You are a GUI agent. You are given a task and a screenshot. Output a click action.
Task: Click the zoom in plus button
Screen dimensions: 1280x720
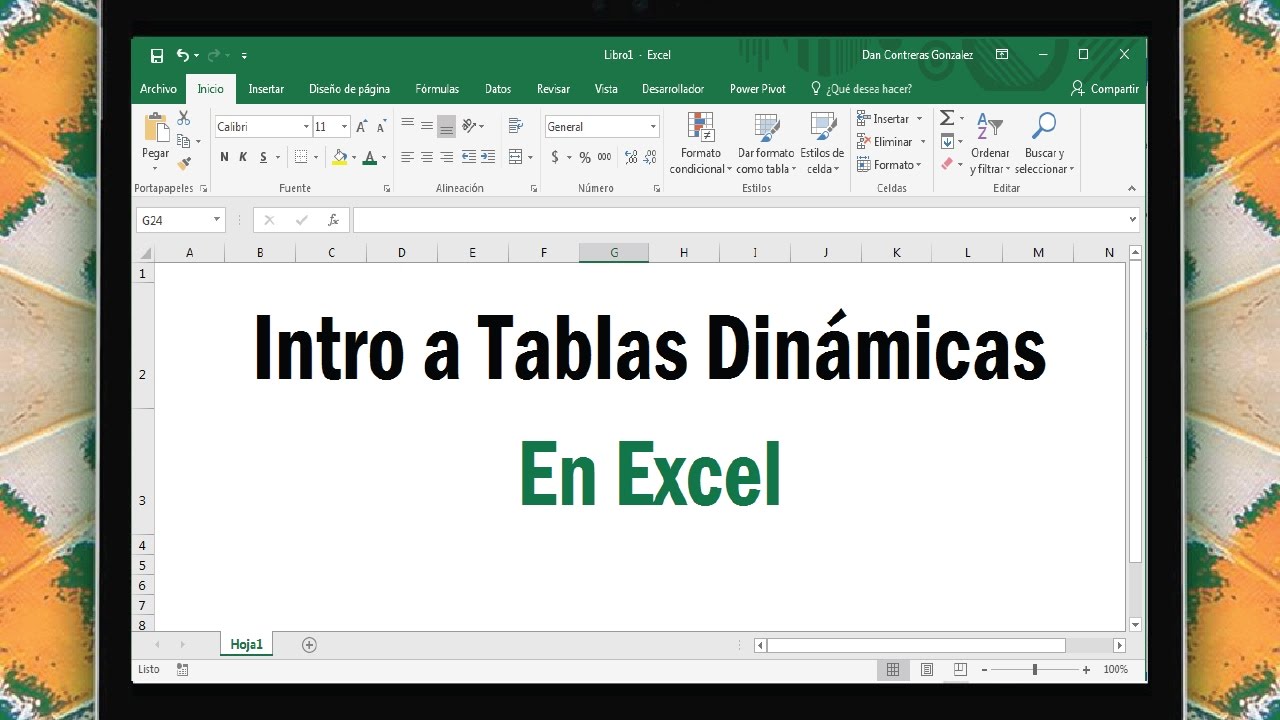coord(1086,670)
